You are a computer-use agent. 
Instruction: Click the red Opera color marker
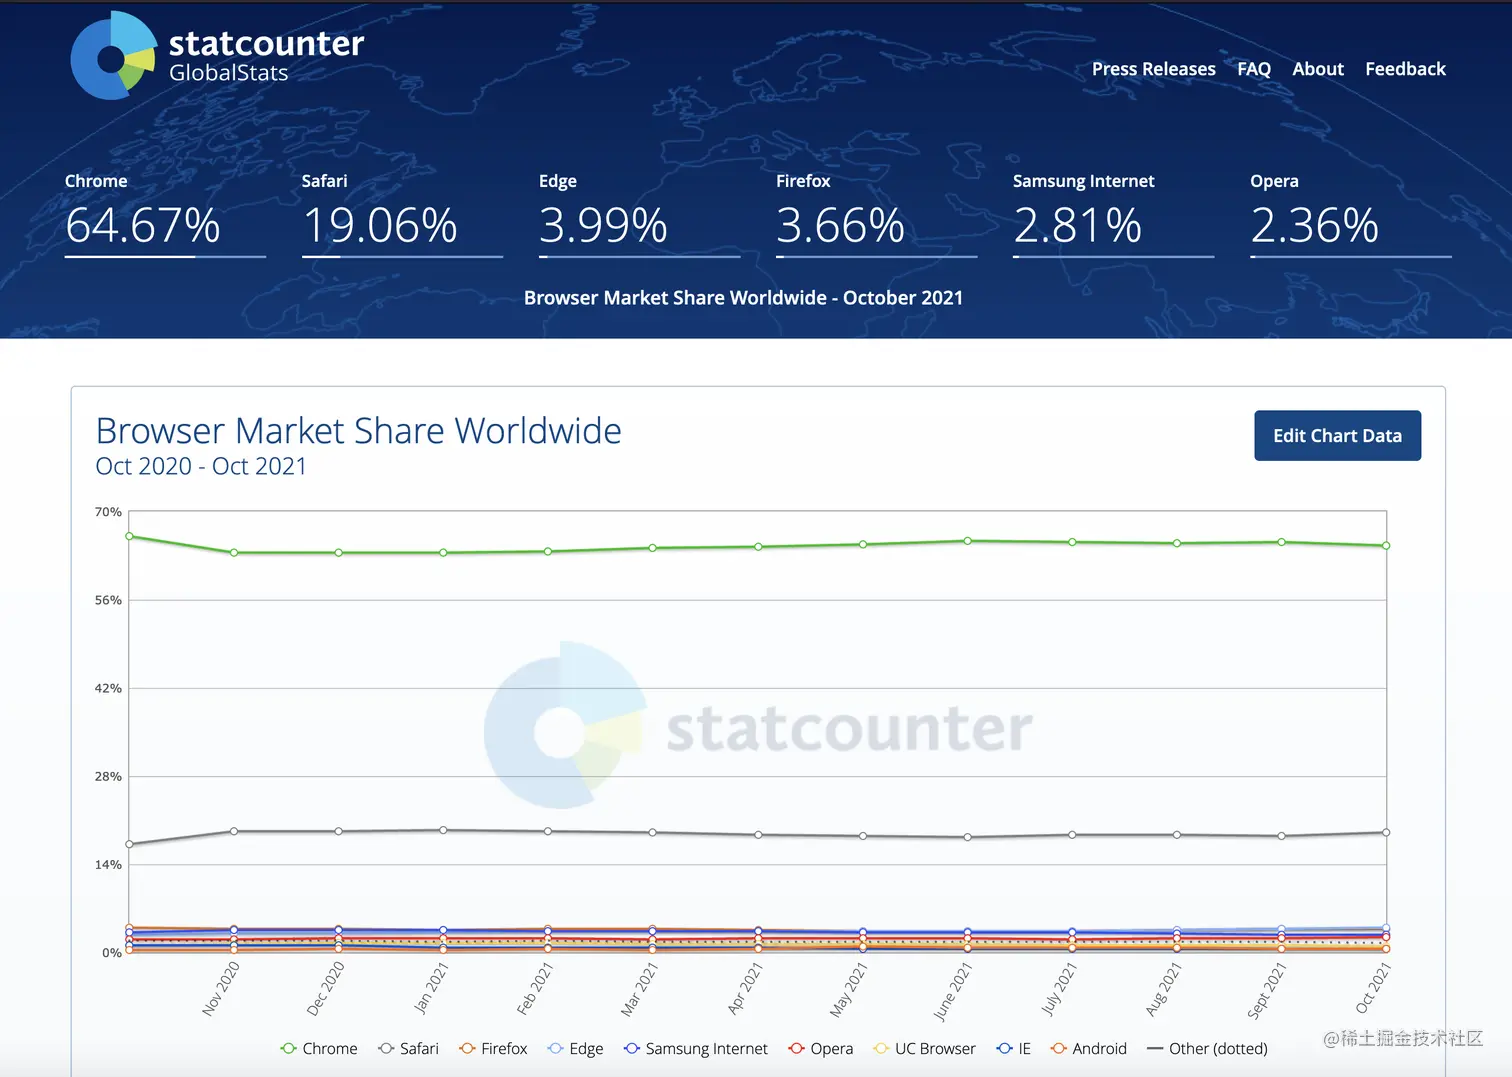coord(795,1048)
